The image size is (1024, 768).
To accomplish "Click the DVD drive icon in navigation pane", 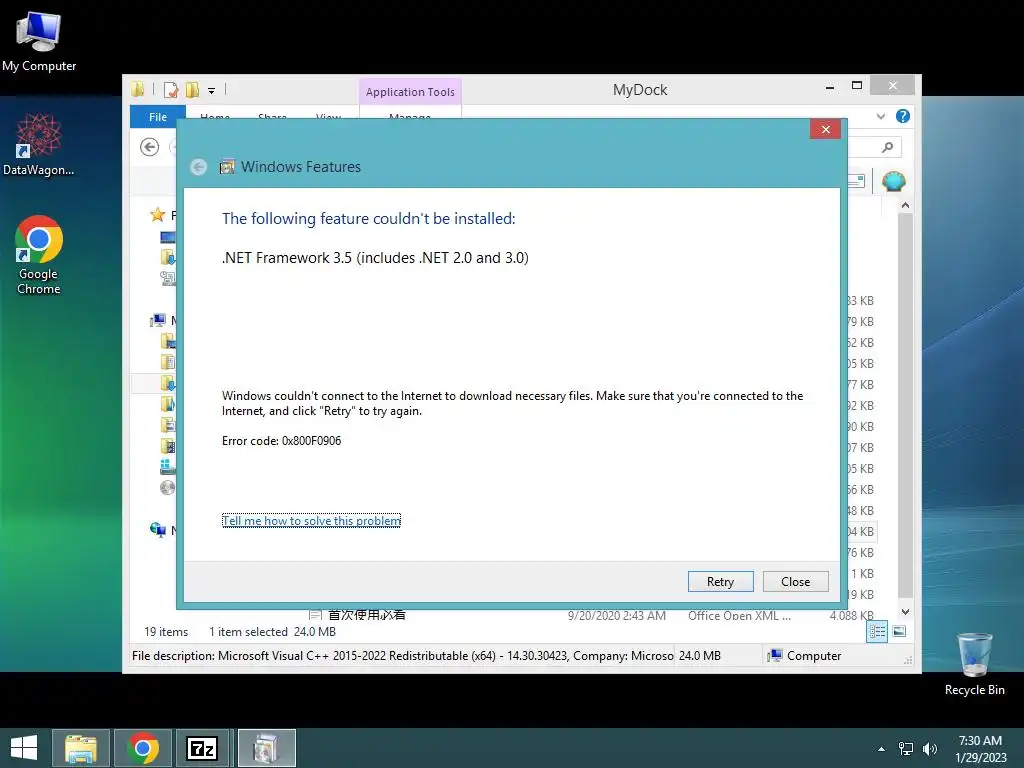I will point(168,487).
